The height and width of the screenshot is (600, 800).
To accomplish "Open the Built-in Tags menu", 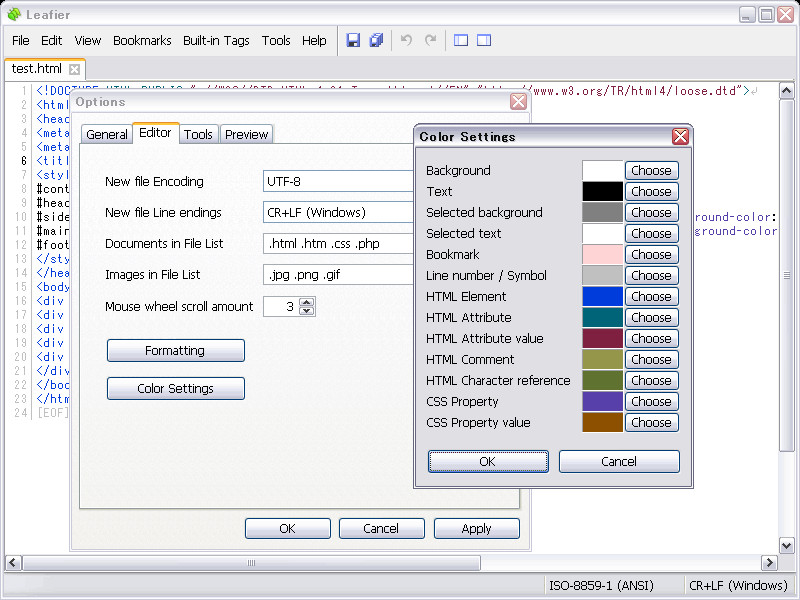I will tap(216, 40).
